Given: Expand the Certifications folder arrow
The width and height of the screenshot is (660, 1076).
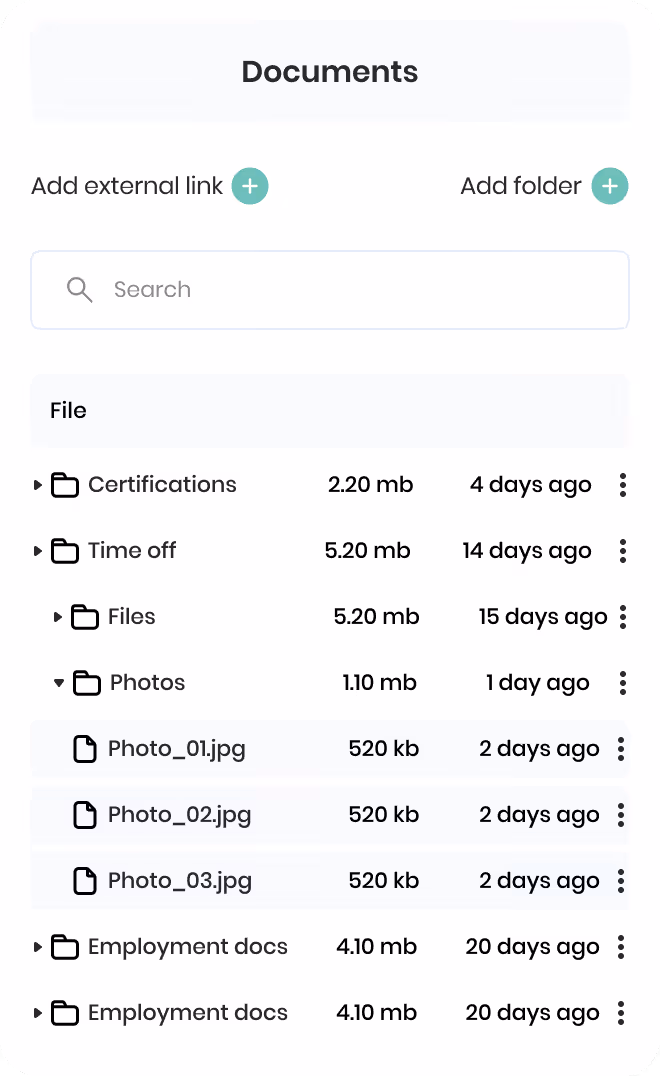Looking at the screenshot, I should click(38, 485).
